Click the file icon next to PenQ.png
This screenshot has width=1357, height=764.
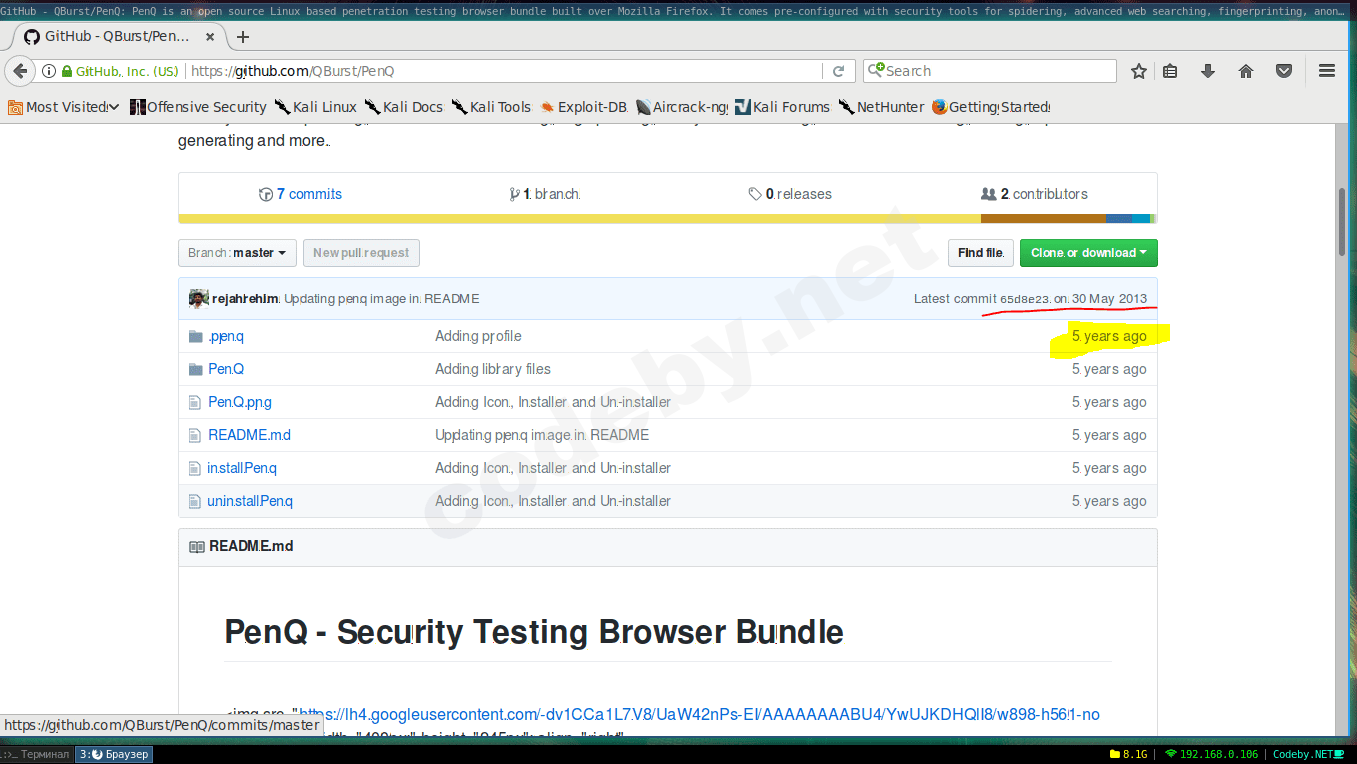tap(196, 402)
